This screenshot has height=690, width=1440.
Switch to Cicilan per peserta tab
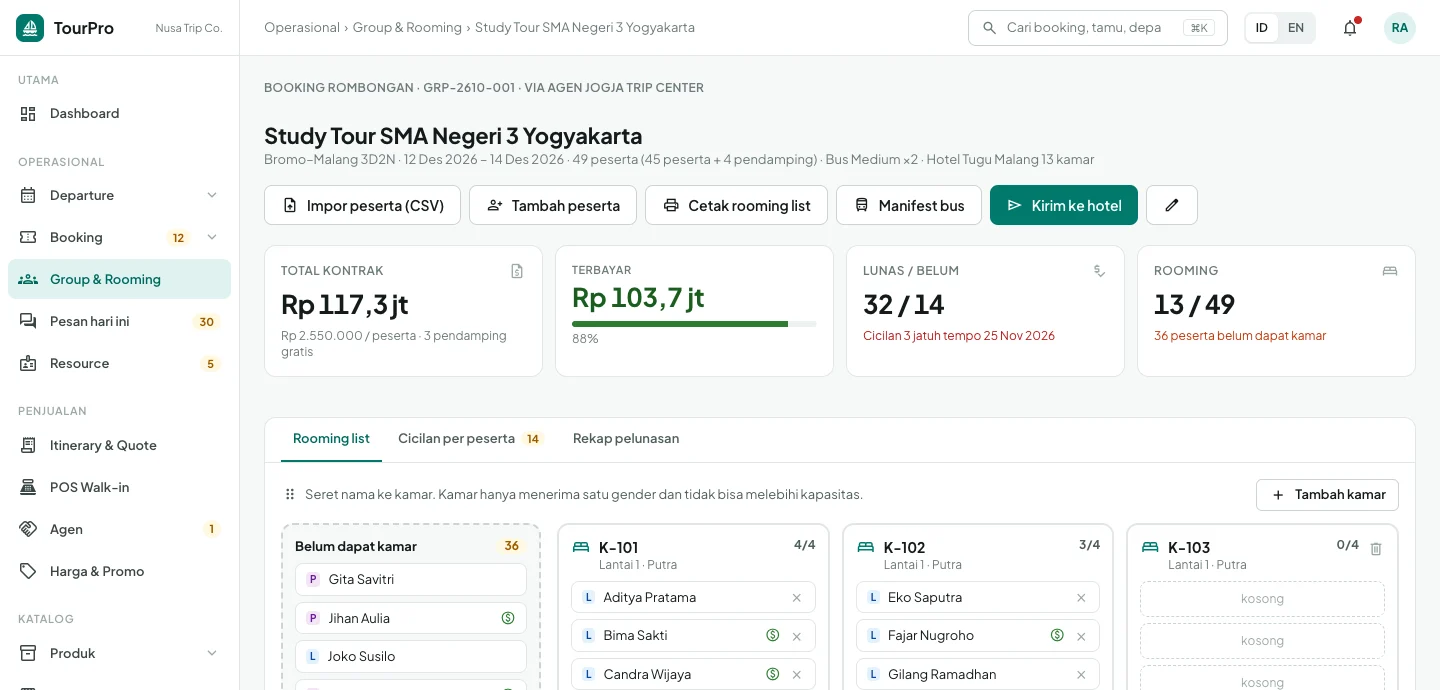470,439
